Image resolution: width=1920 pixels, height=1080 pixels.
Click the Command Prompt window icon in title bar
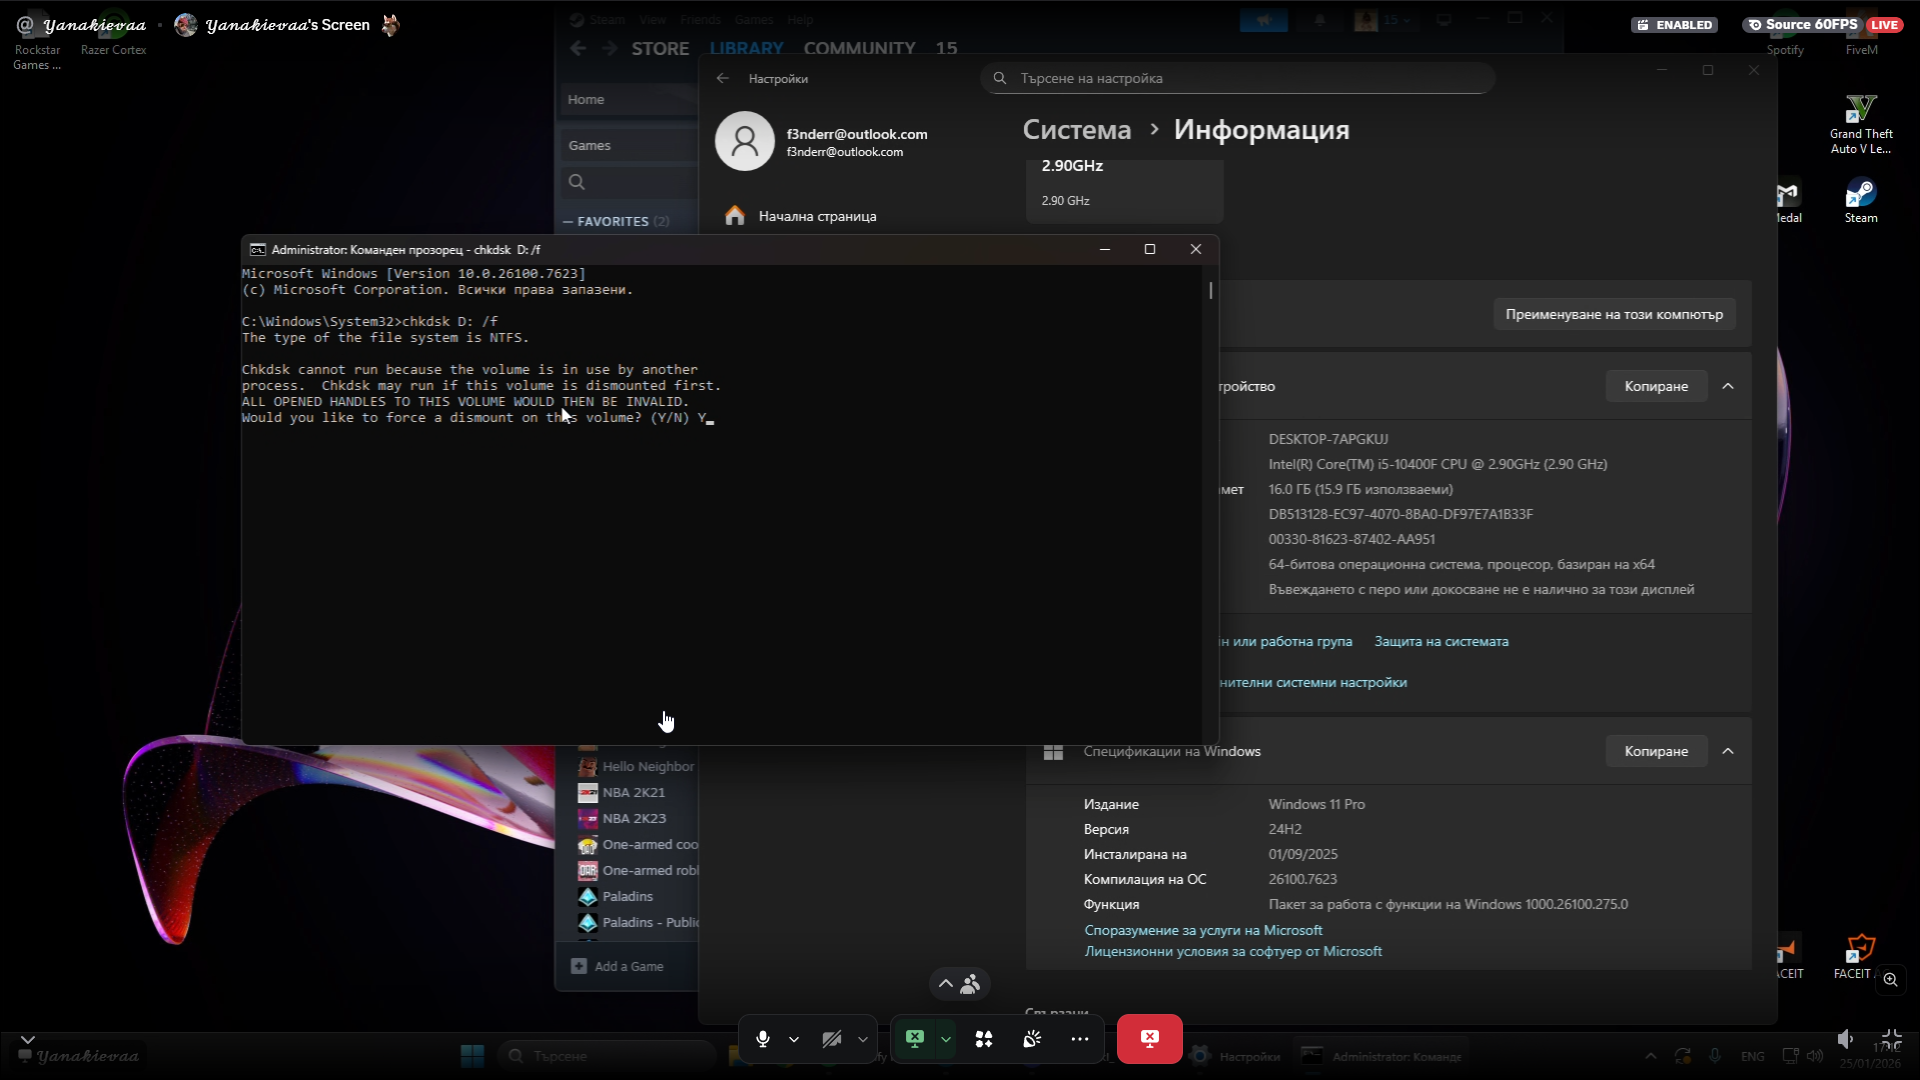(257, 250)
